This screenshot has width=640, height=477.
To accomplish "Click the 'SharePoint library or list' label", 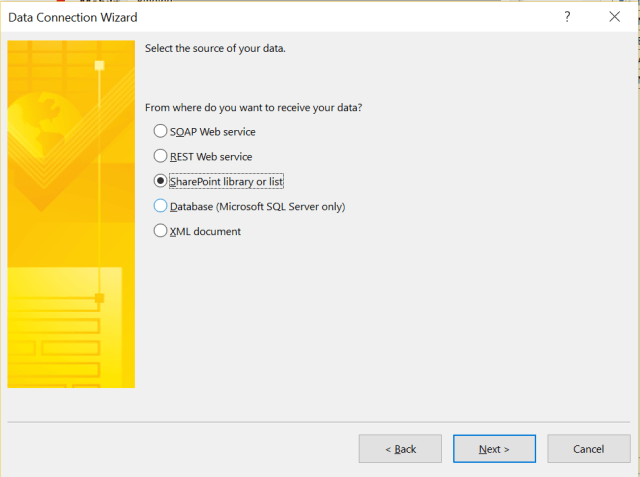I will click(226, 181).
